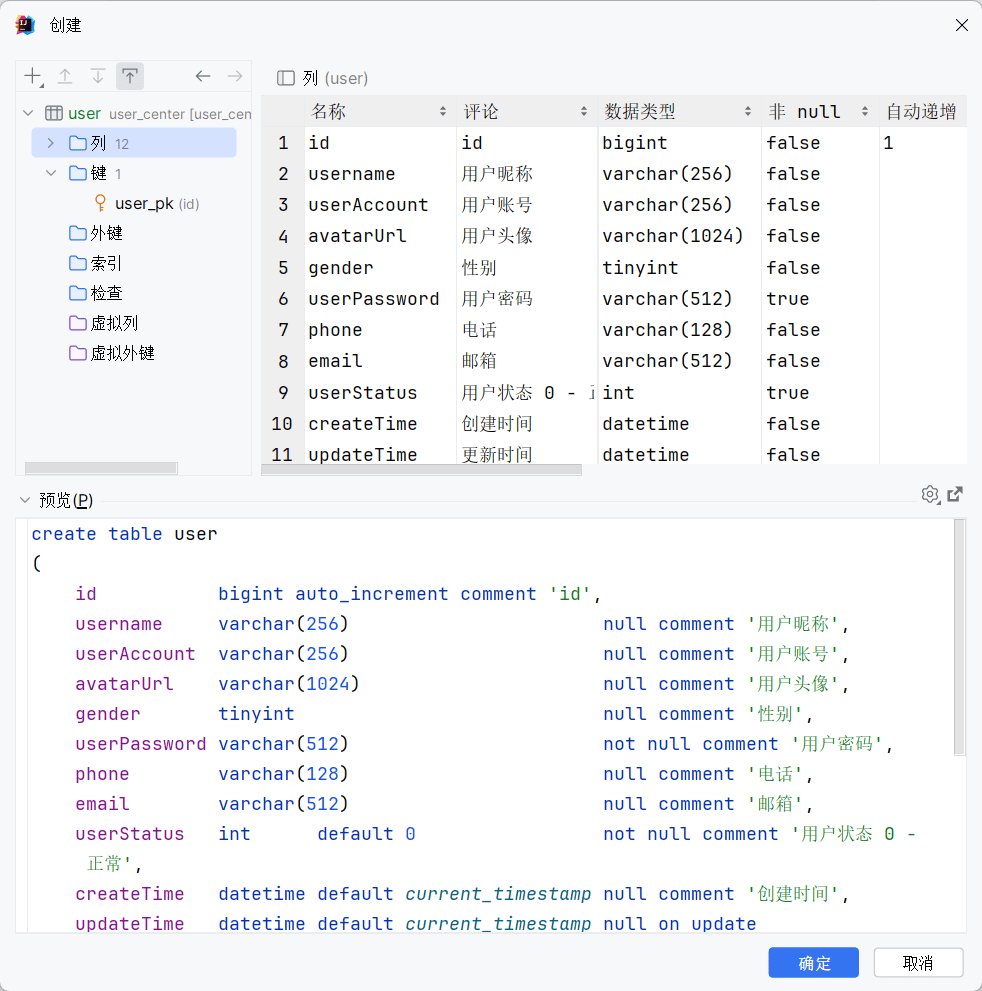Expand the 列 12 folder node

click(x=51, y=143)
